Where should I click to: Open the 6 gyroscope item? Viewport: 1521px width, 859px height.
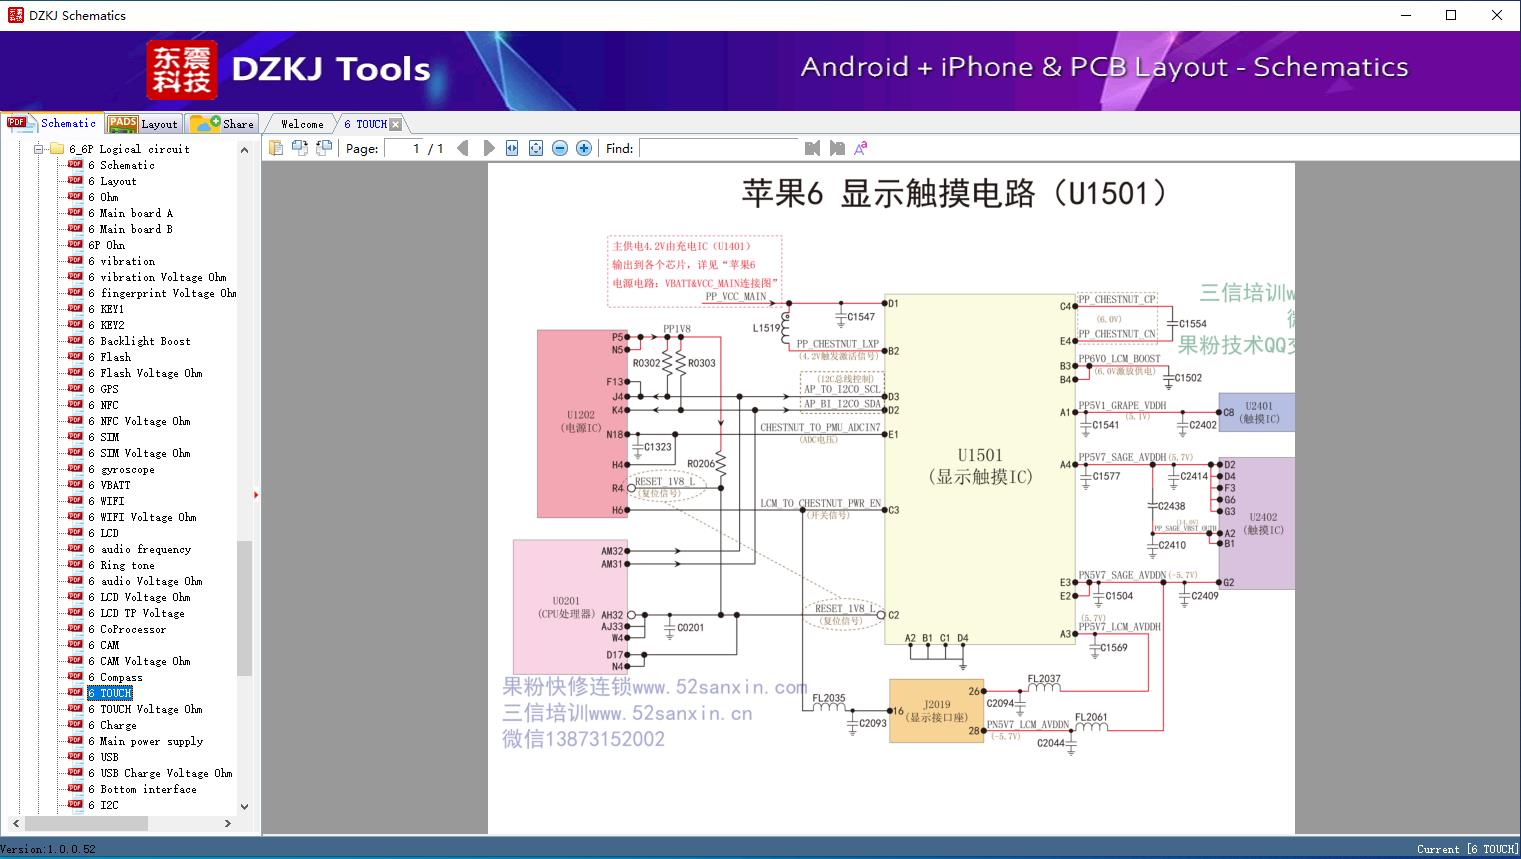[121, 469]
